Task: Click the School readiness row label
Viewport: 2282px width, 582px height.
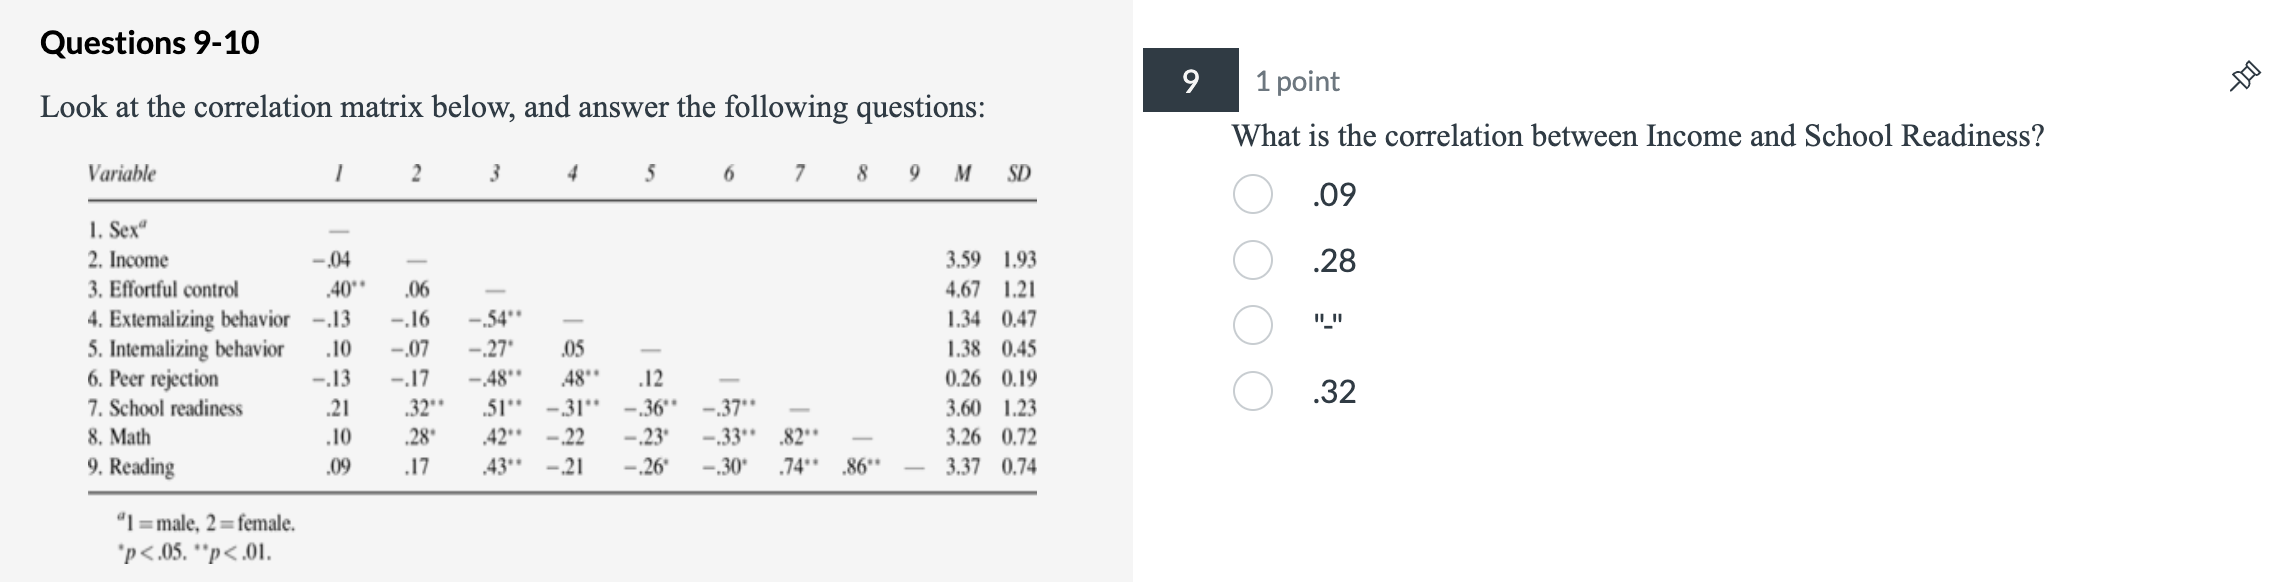Action: [x=166, y=407]
